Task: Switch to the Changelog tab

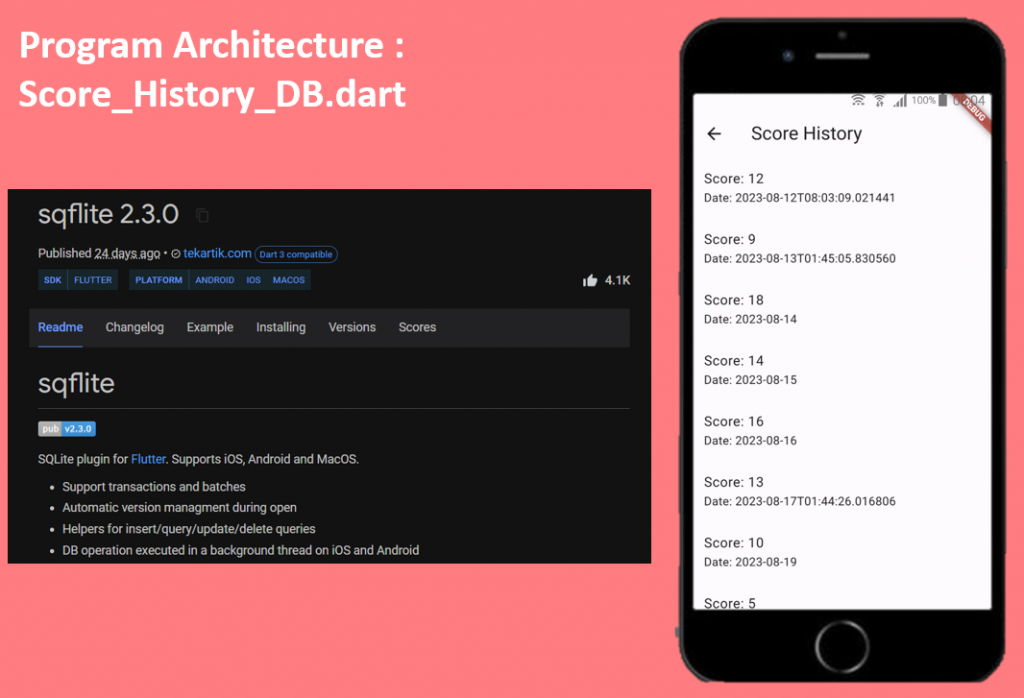Action: 135,327
